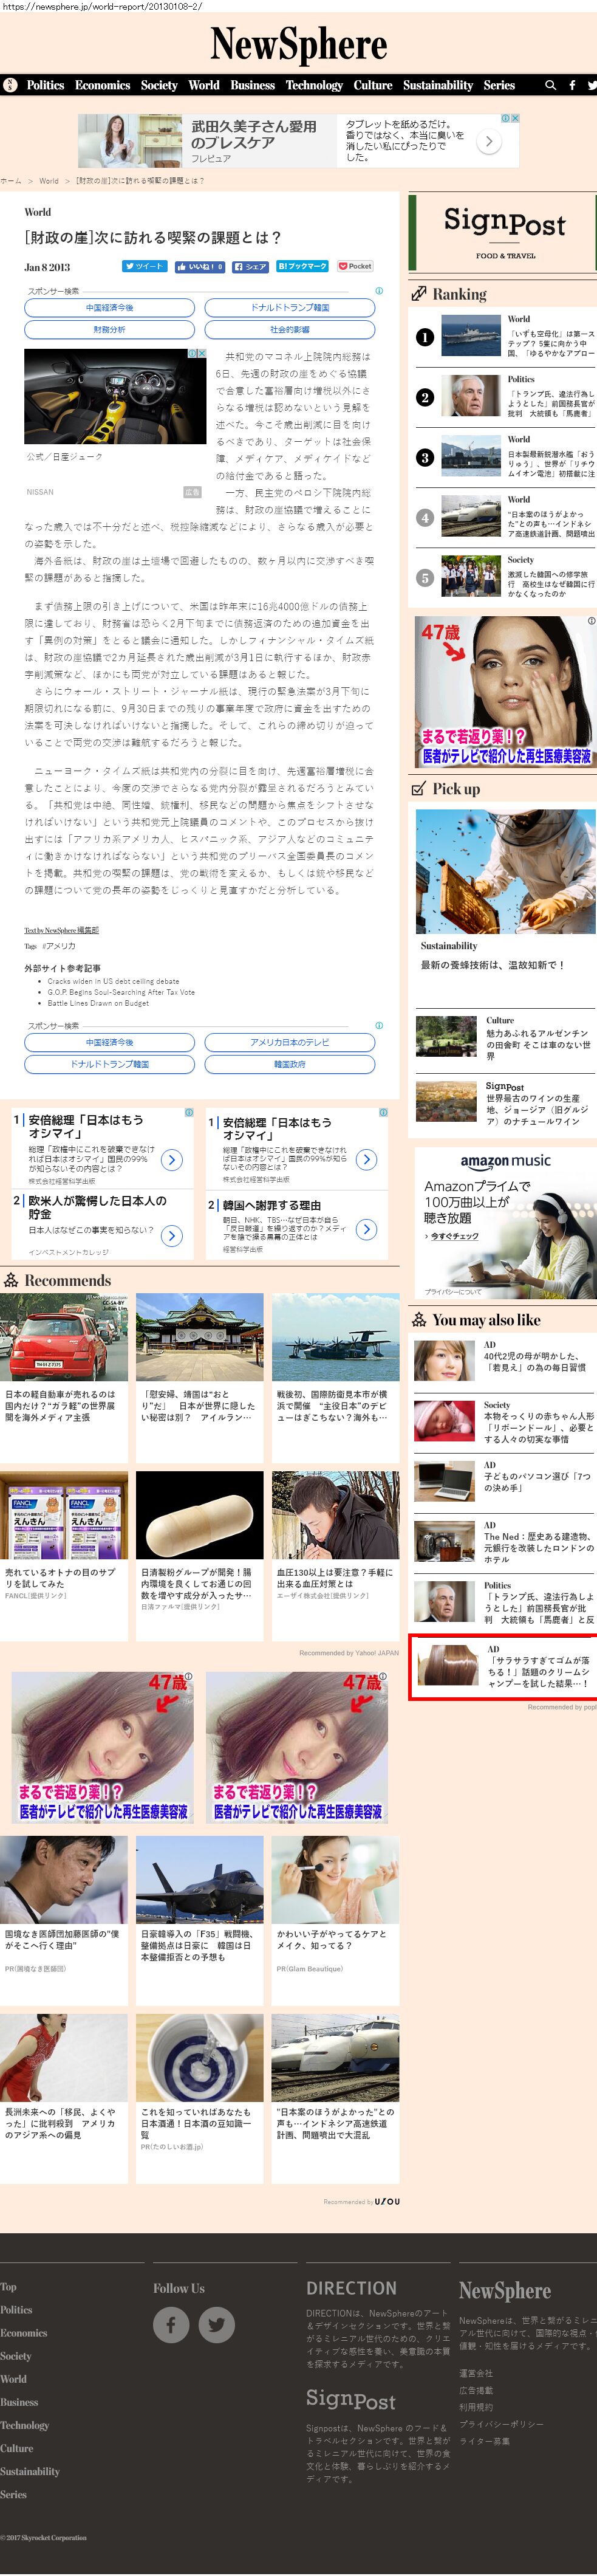Open the Technology menu item
Image resolution: width=597 pixels, height=2576 pixels.
(x=314, y=86)
